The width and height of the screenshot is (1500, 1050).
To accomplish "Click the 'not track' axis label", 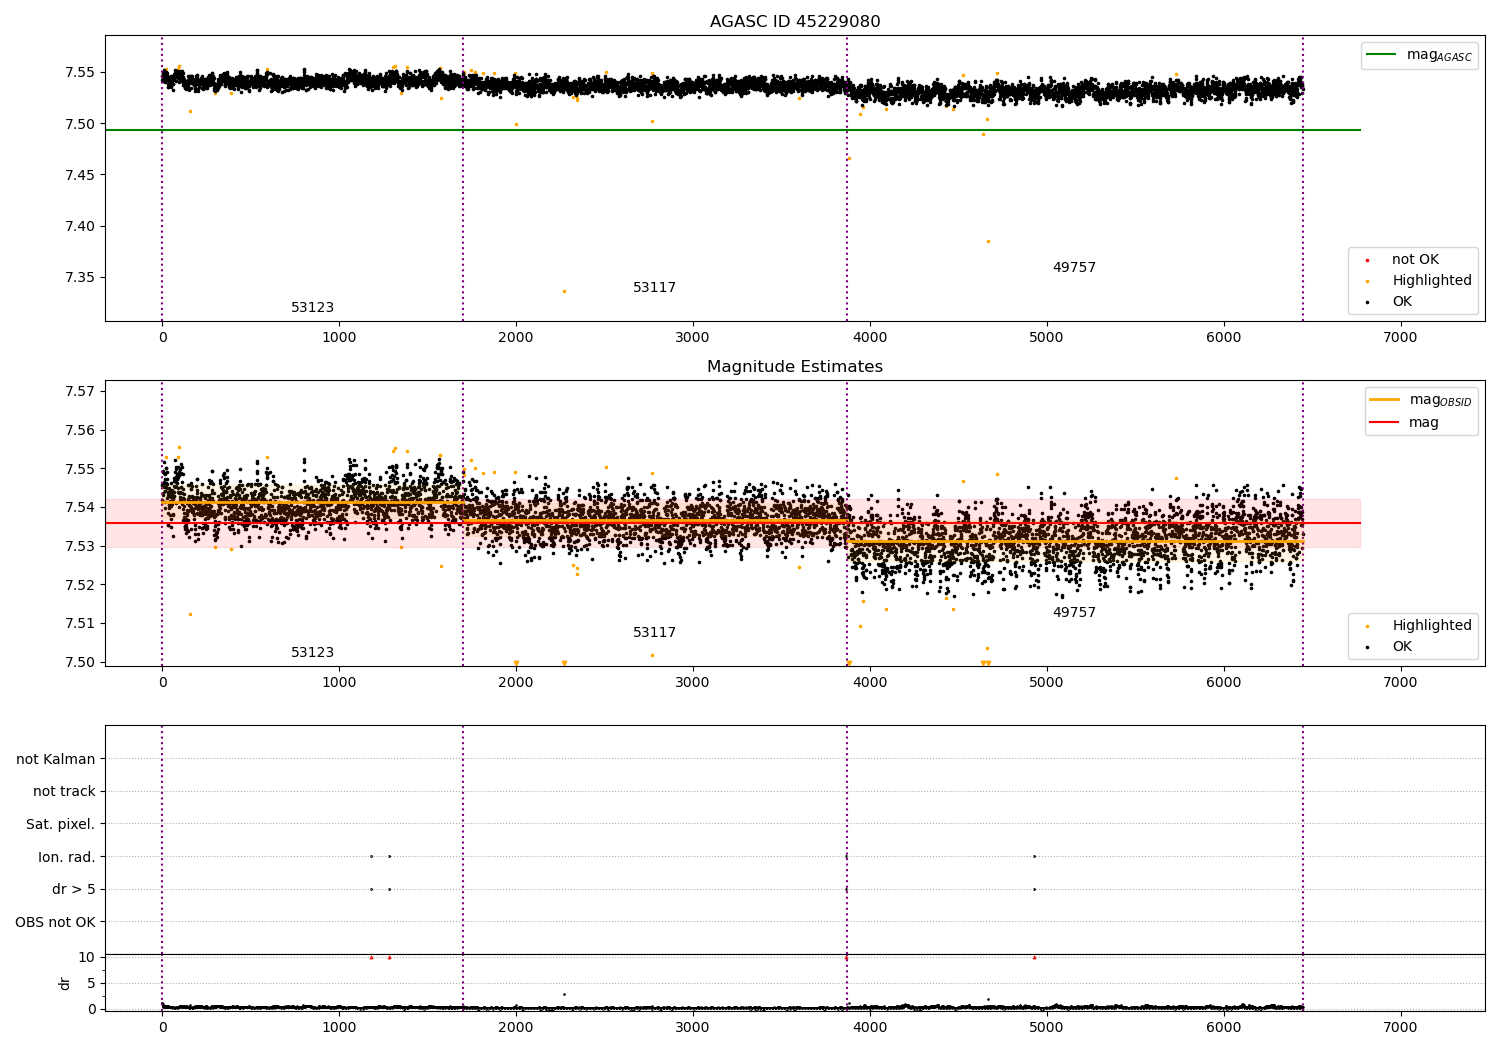I will [x=64, y=792].
